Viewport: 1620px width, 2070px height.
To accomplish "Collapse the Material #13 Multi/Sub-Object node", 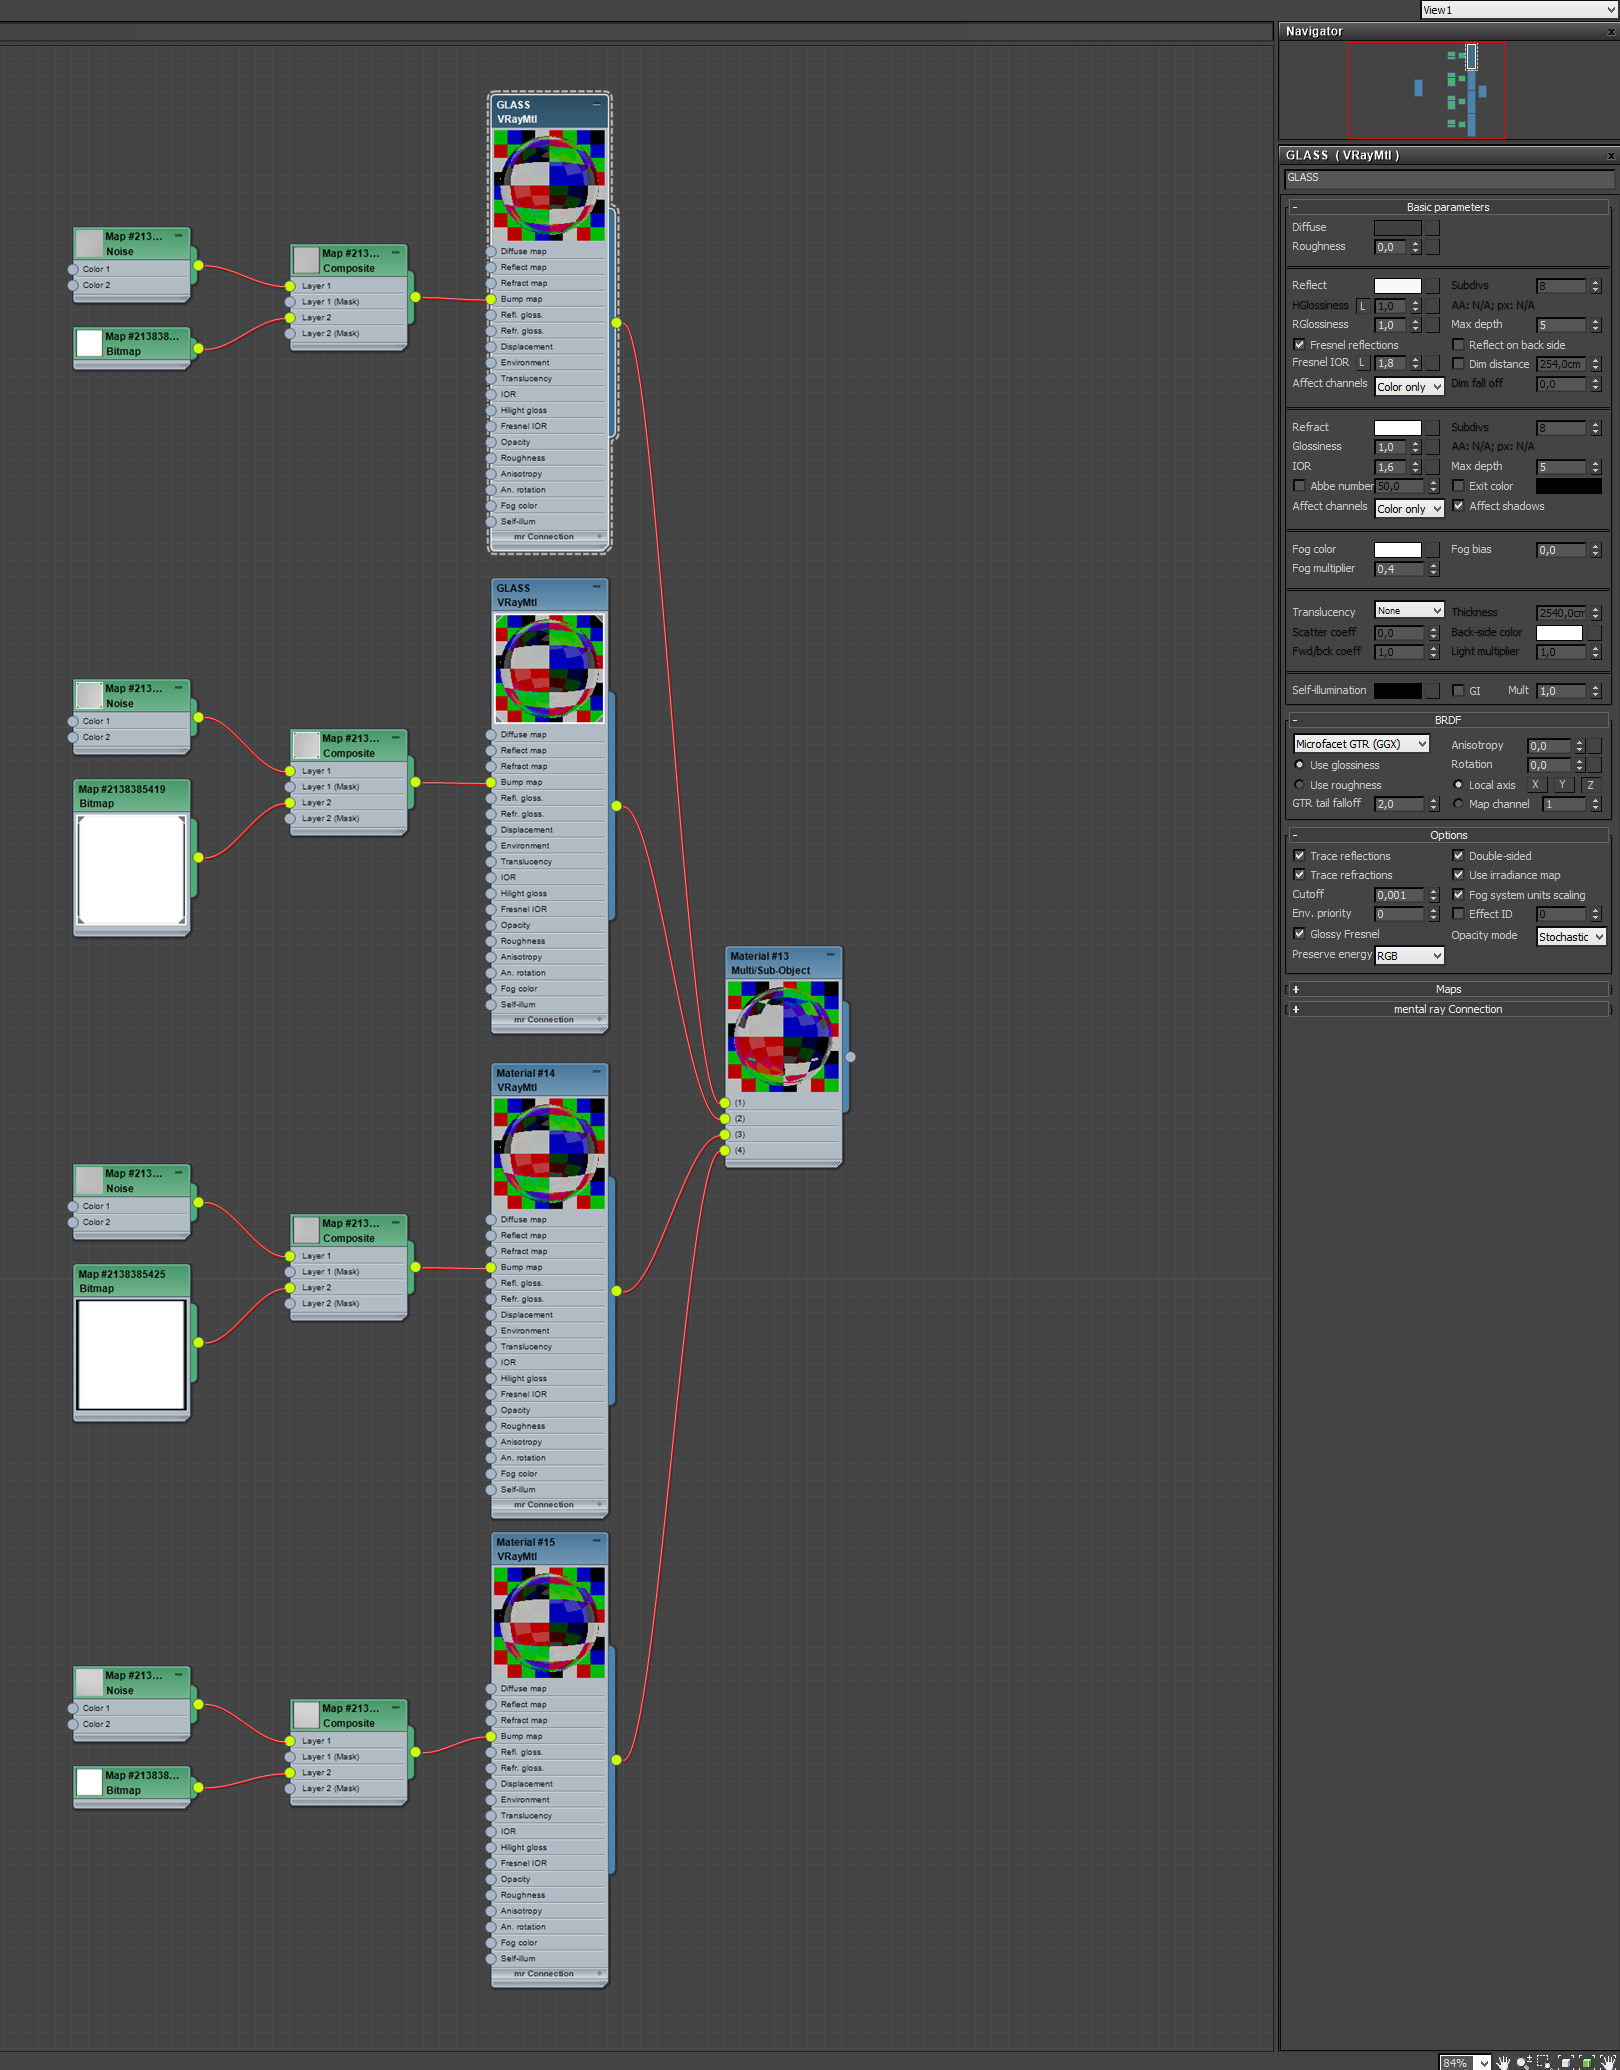I will [x=830, y=955].
